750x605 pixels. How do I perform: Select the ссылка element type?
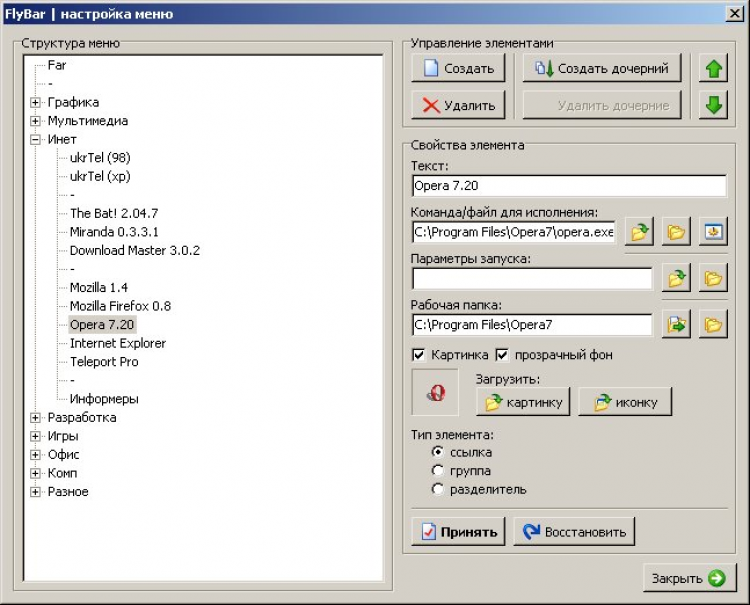tap(437, 452)
